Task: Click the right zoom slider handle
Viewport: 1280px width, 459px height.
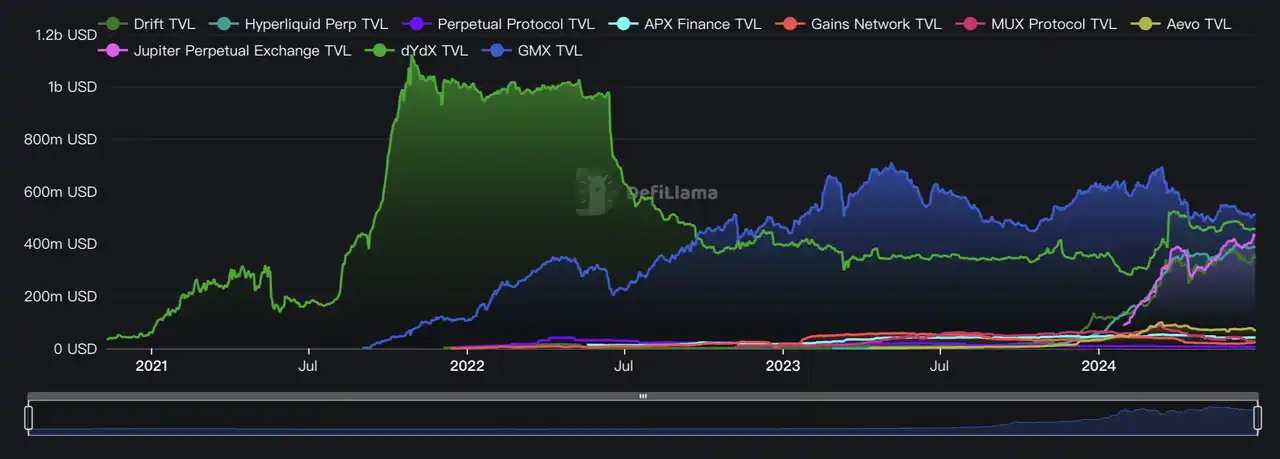Action: pos(1259,418)
